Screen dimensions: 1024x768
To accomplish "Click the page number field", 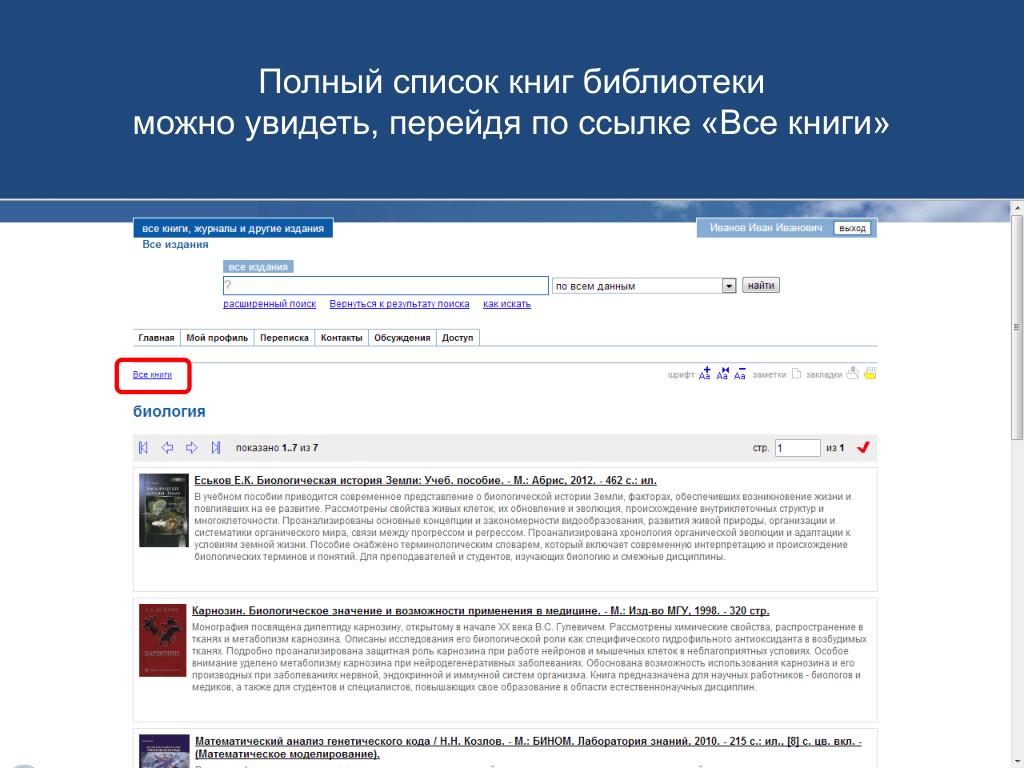I will (797, 447).
